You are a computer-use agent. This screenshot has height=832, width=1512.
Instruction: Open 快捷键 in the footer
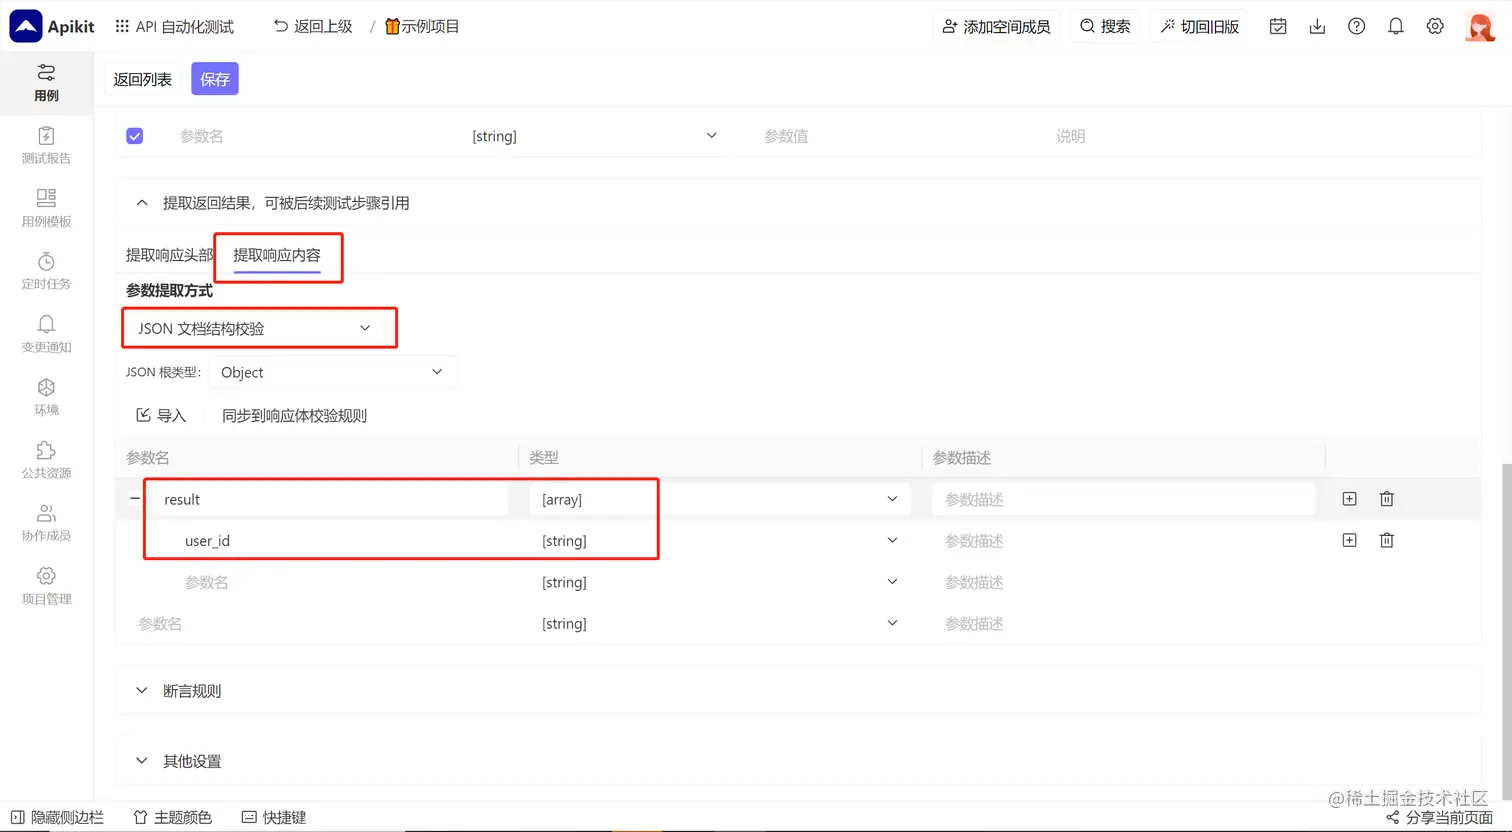point(274,817)
